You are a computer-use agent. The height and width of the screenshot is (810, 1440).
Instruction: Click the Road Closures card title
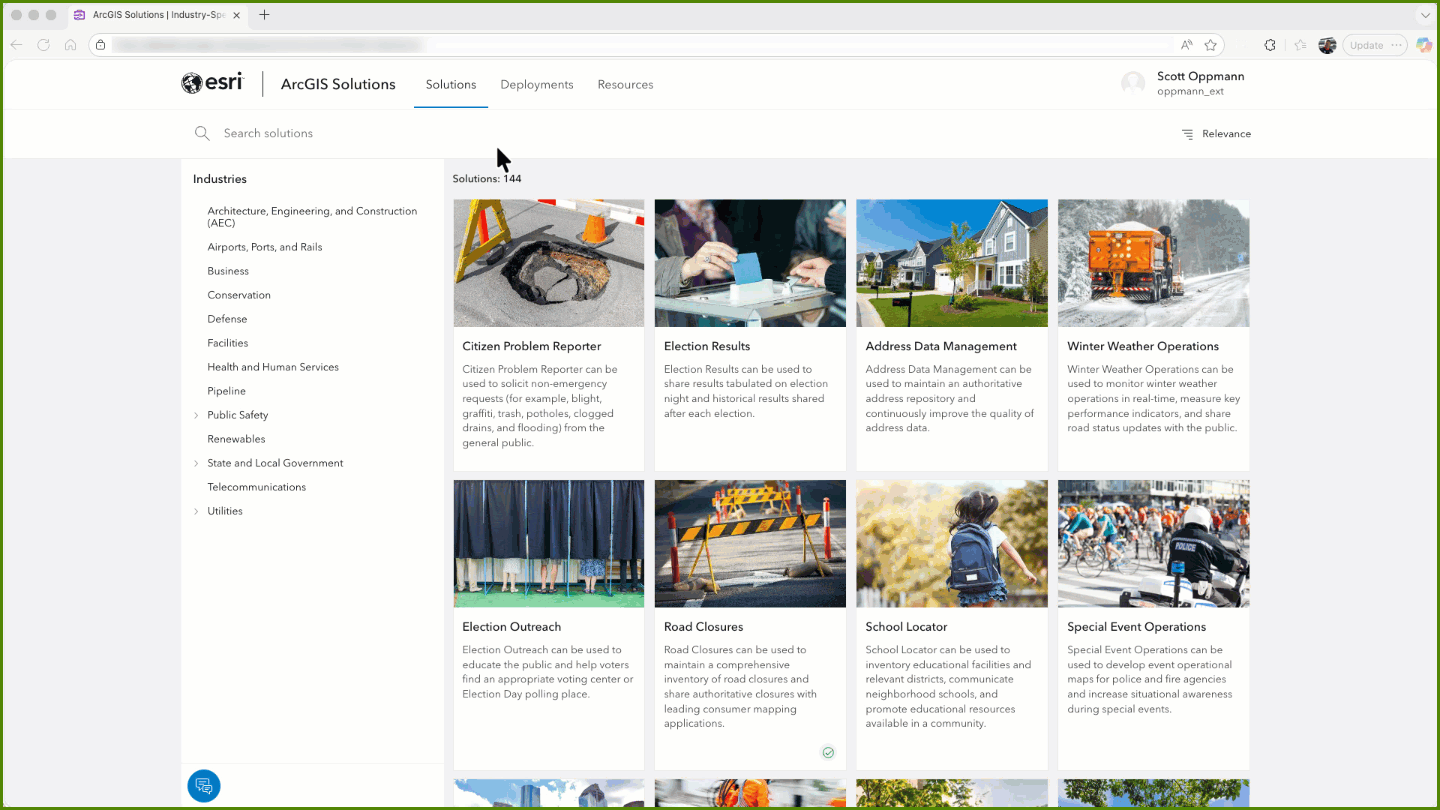click(x=704, y=627)
